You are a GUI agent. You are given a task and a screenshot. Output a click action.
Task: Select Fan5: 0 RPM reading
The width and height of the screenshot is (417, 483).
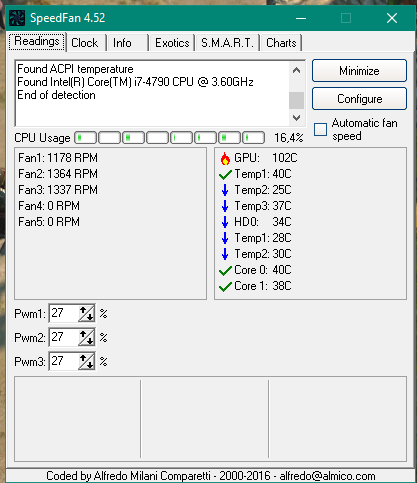49,222
